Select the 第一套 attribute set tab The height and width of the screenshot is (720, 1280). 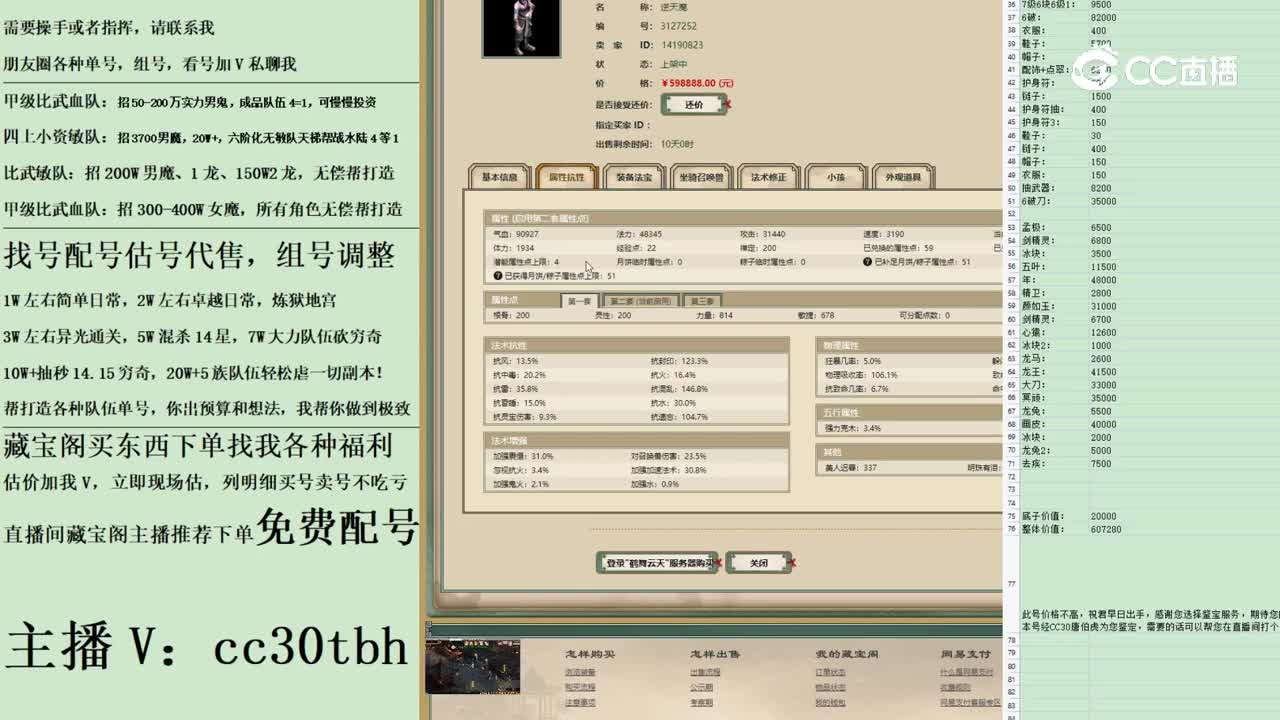(580, 301)
